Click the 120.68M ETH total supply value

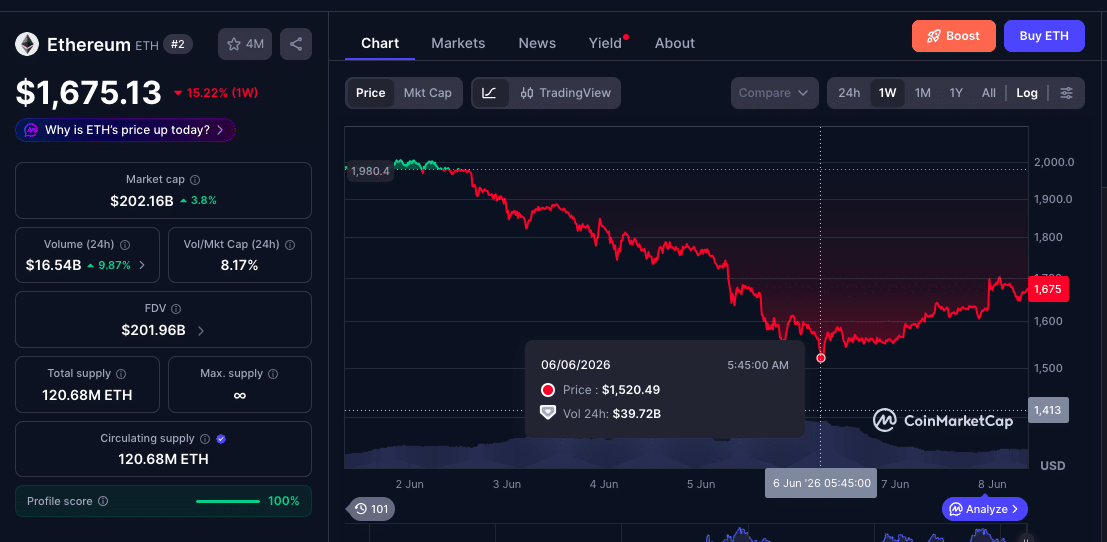pyautogui.click(x=88, y=395)
